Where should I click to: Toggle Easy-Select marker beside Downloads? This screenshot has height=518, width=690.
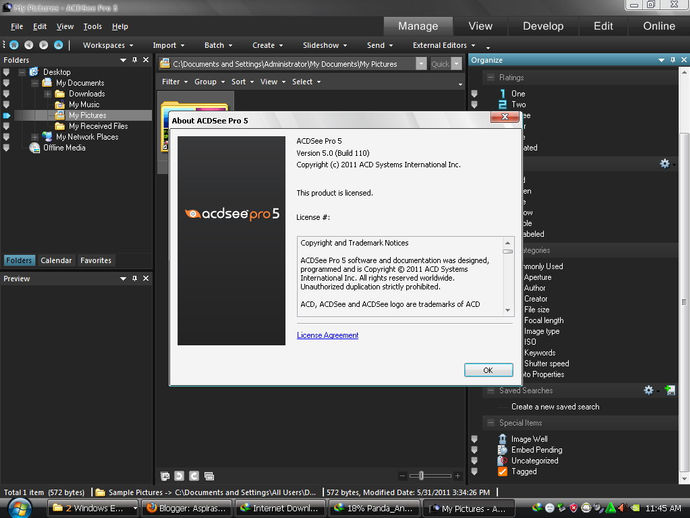6,93
